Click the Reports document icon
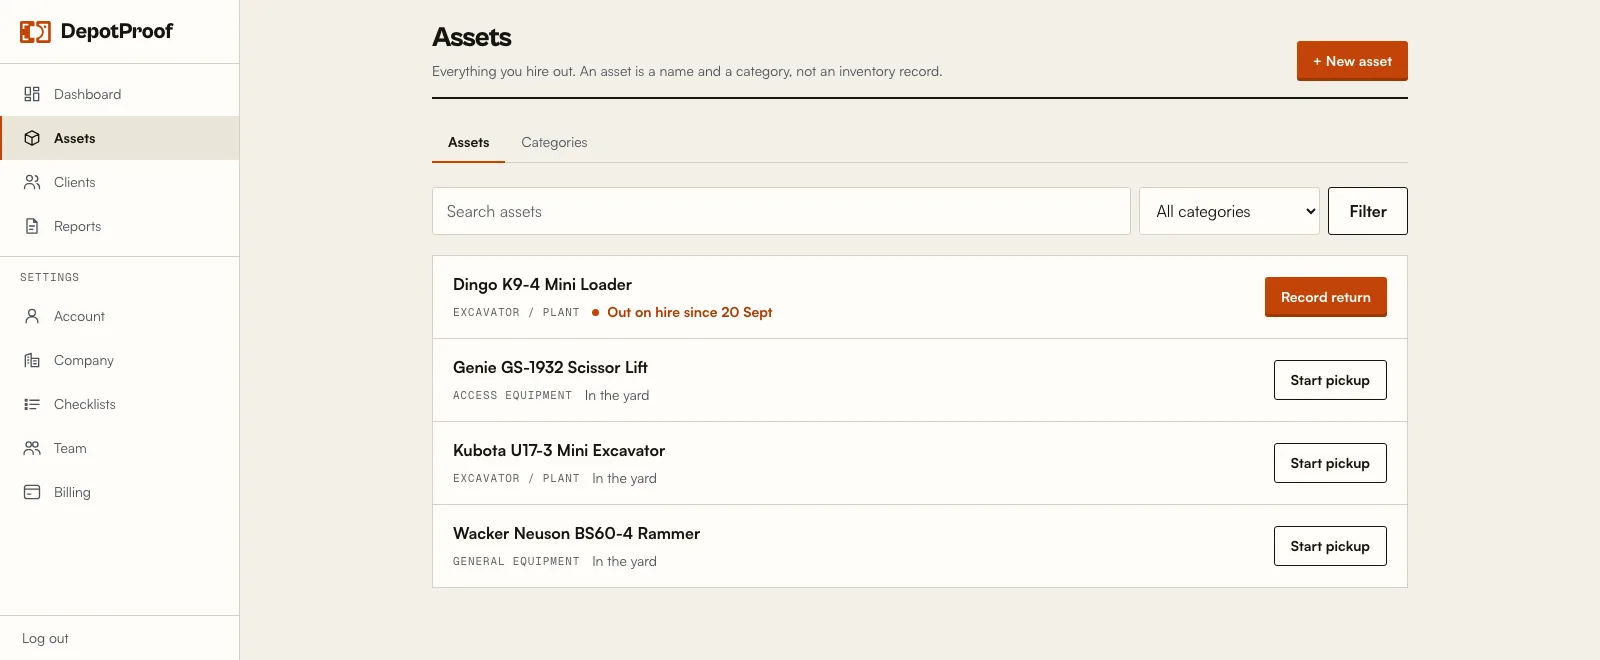The width and height of the screenshot is (1600, 660). coord(32,226)
